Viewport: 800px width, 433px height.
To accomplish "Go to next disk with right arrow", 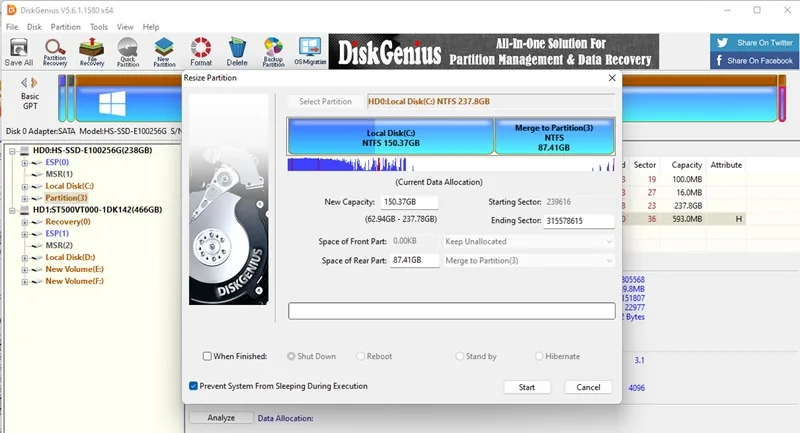I will [x=34, y=82].
